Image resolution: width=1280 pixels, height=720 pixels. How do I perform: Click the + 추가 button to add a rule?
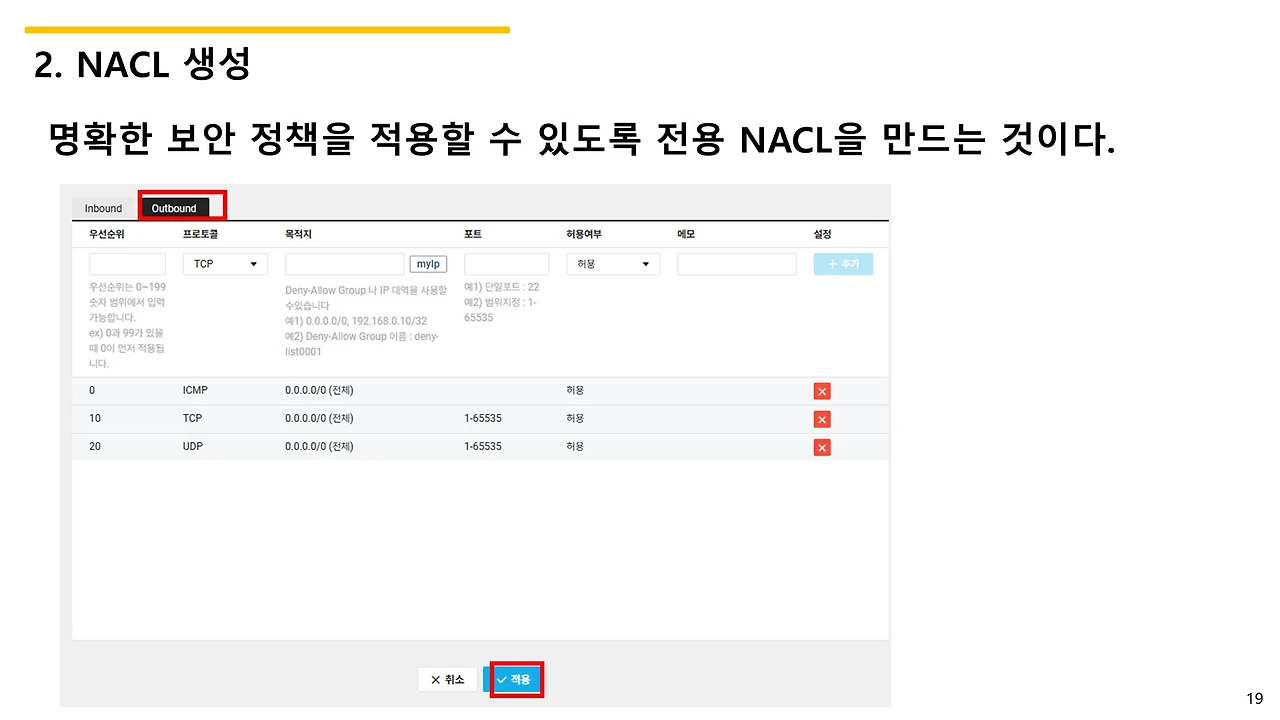843,263
